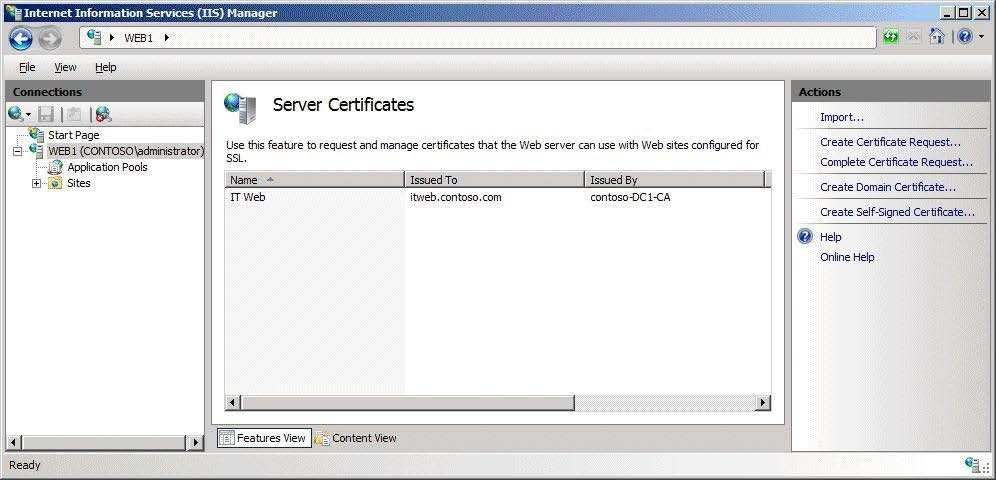Click the Features View tab icon
The width and height of the screenshot is (996, 480).
[x=226, y=438]
